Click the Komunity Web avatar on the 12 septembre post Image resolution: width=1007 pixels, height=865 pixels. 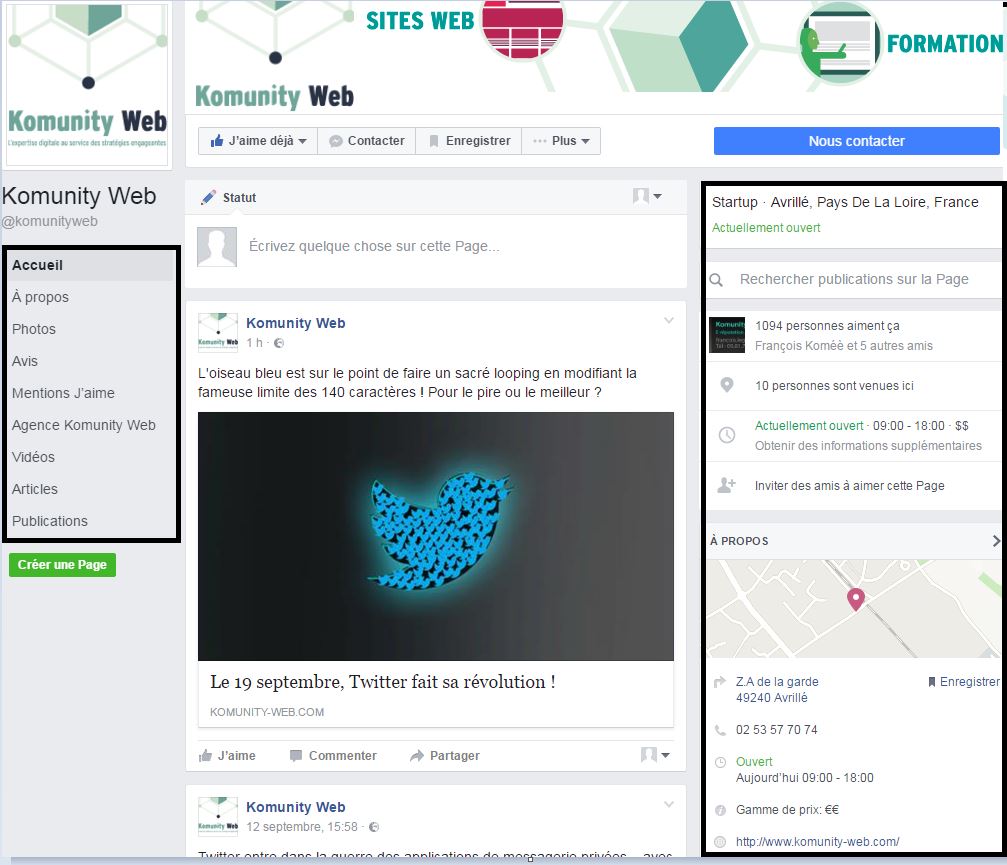218,816
